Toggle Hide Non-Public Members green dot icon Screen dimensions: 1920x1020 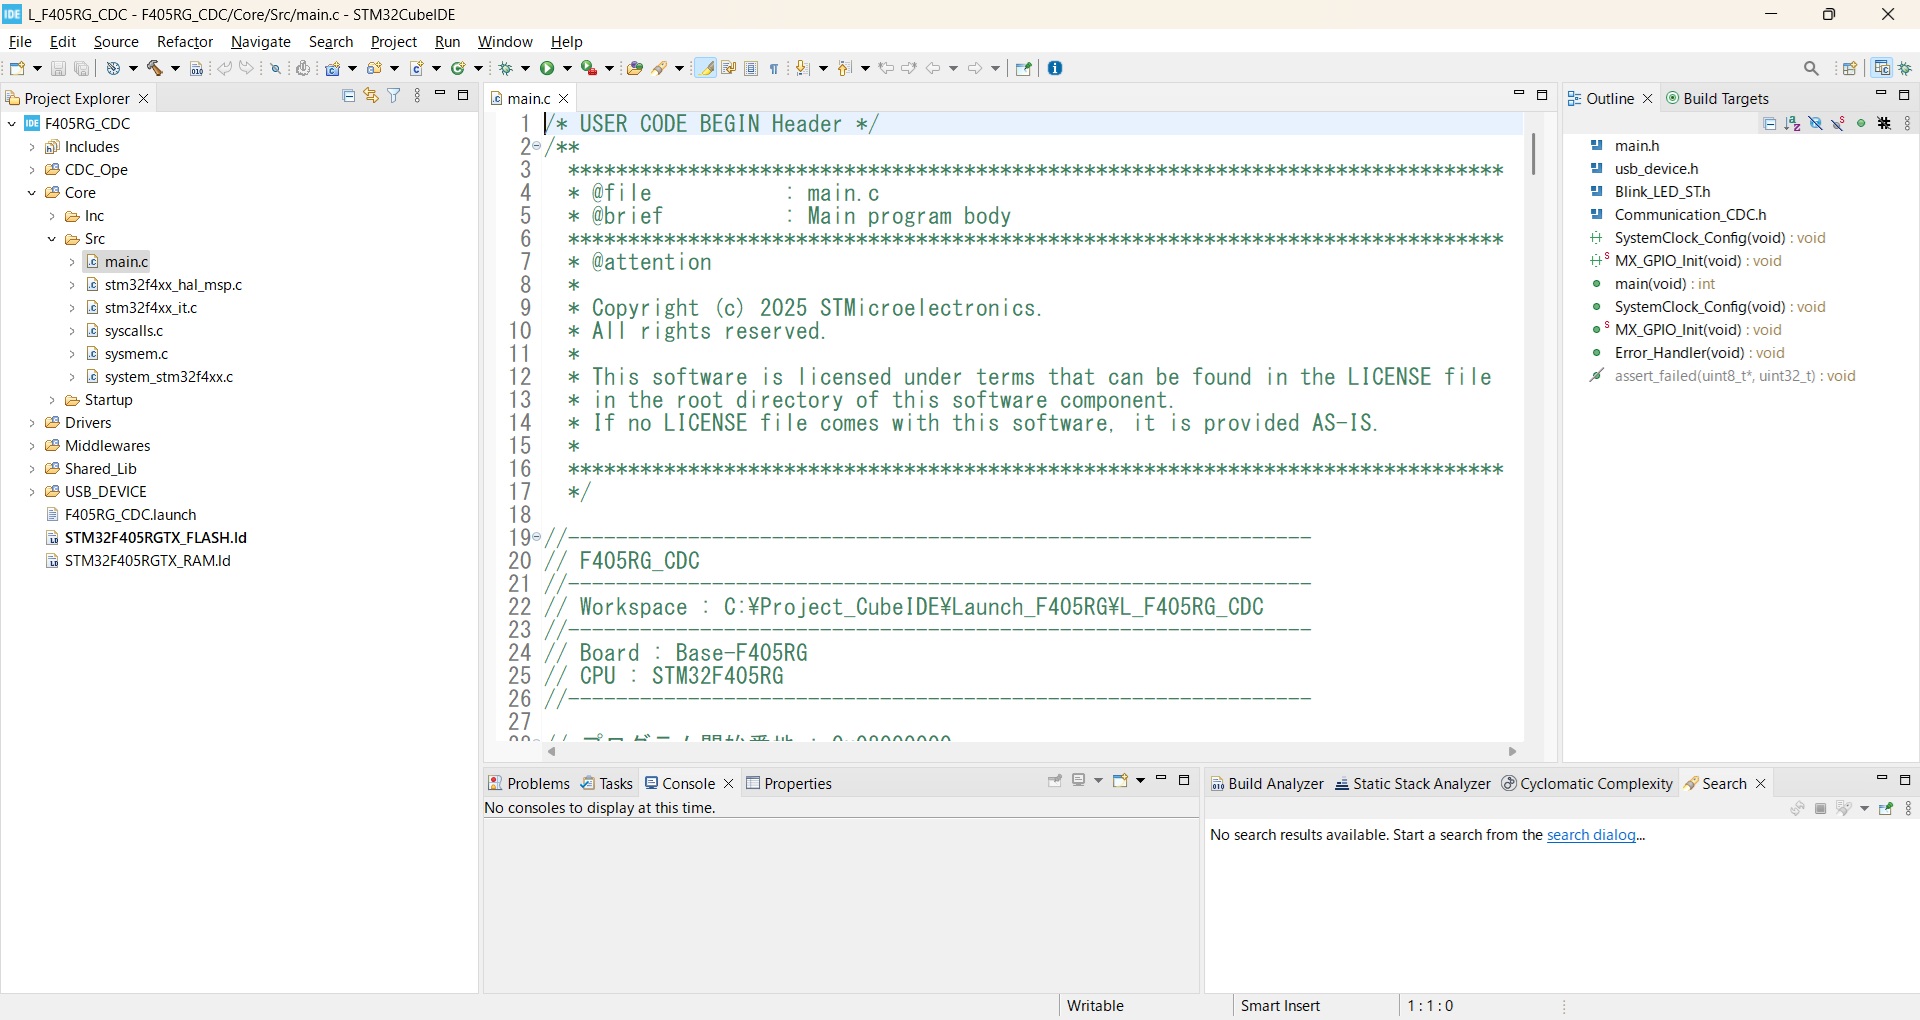(x=1861, y=123)
